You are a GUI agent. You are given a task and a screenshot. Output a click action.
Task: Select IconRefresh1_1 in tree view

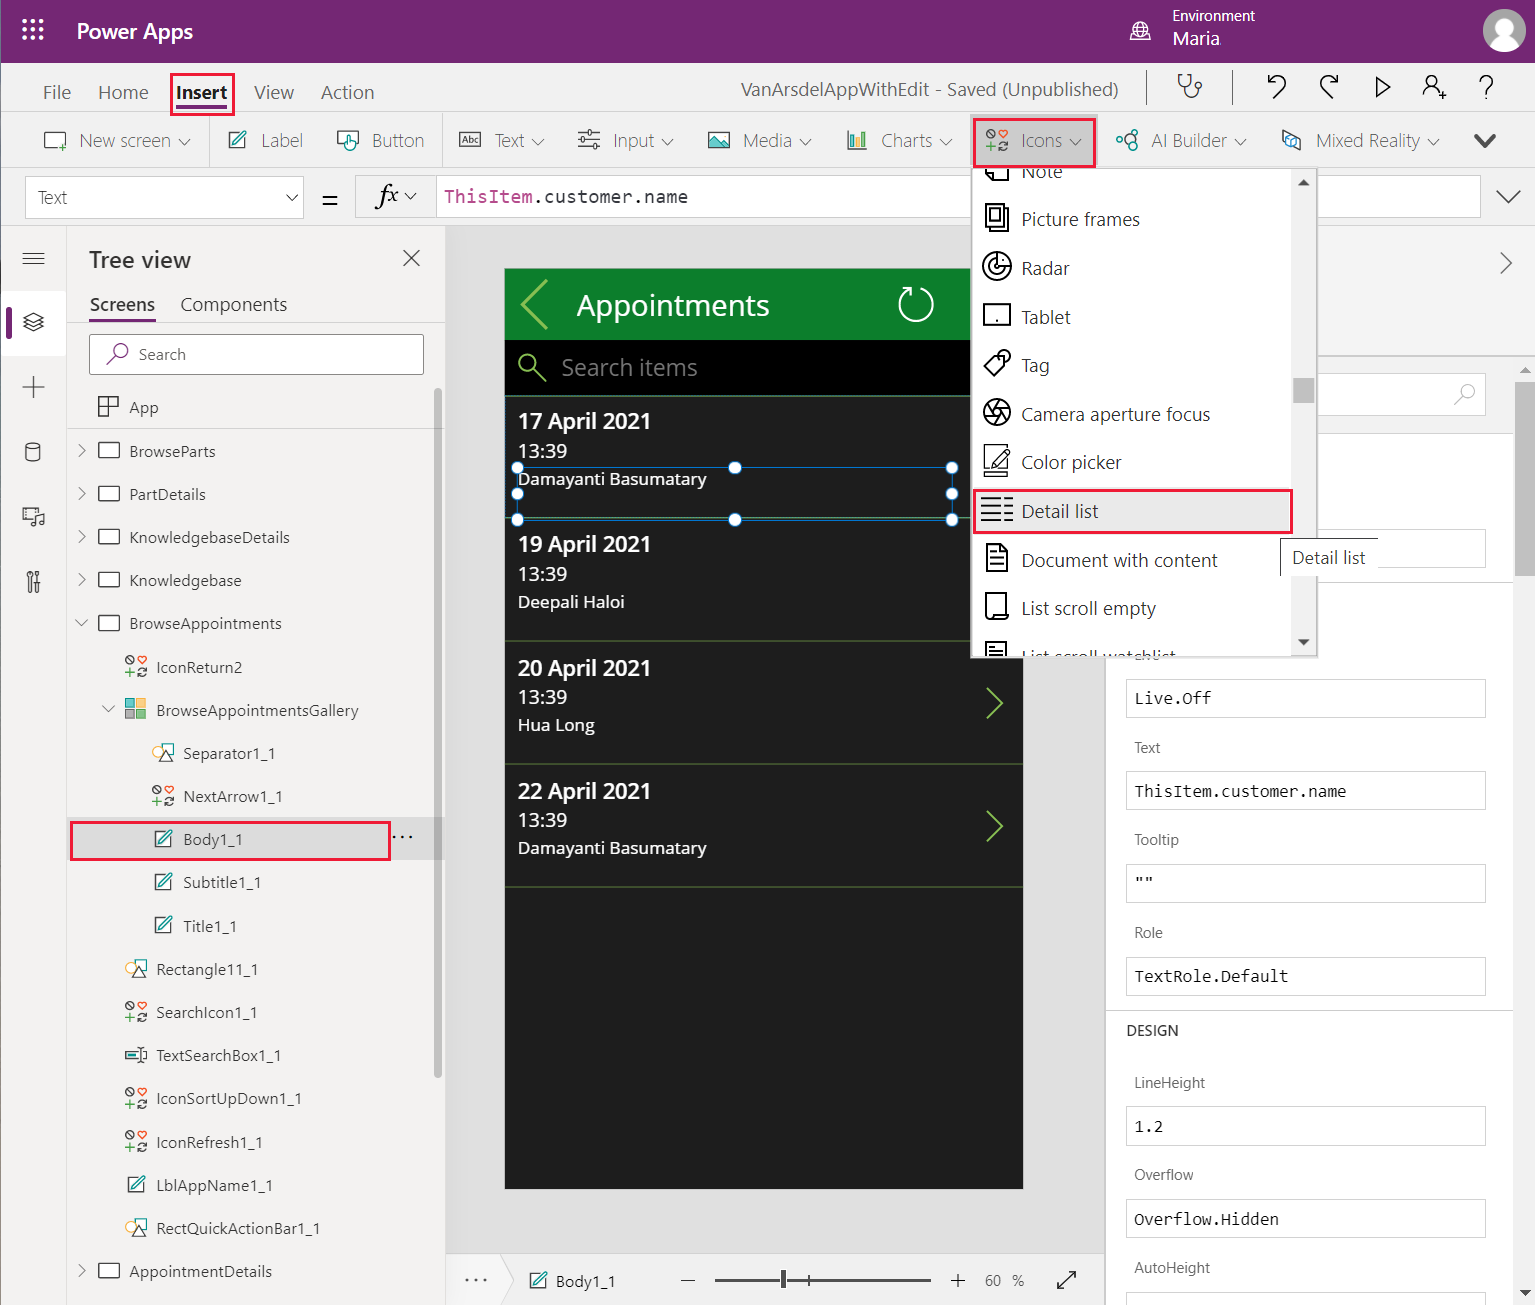click(x=209, y=1142)
